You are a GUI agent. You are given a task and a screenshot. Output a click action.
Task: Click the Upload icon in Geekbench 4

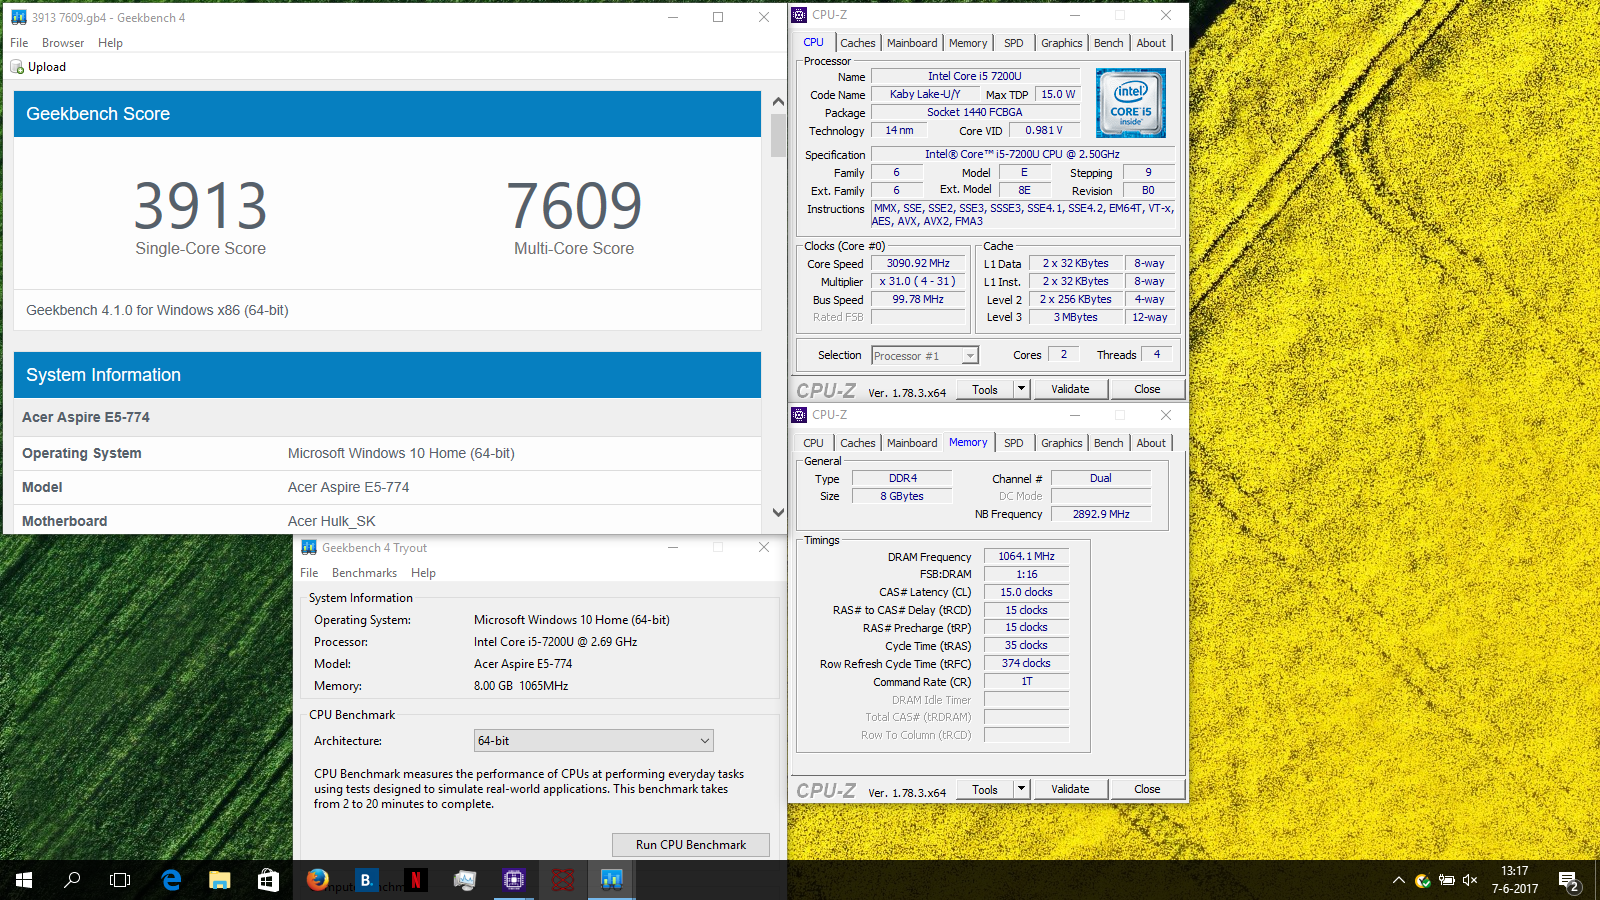coord(17,67)
